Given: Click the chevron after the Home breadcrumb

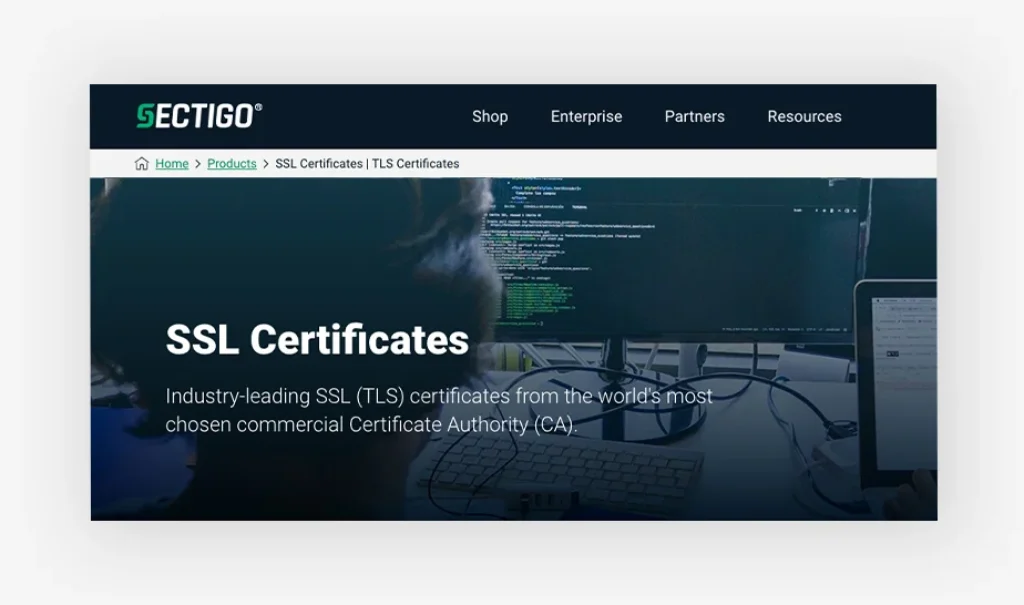Looking at the screenshot, I should coord(198,164).
